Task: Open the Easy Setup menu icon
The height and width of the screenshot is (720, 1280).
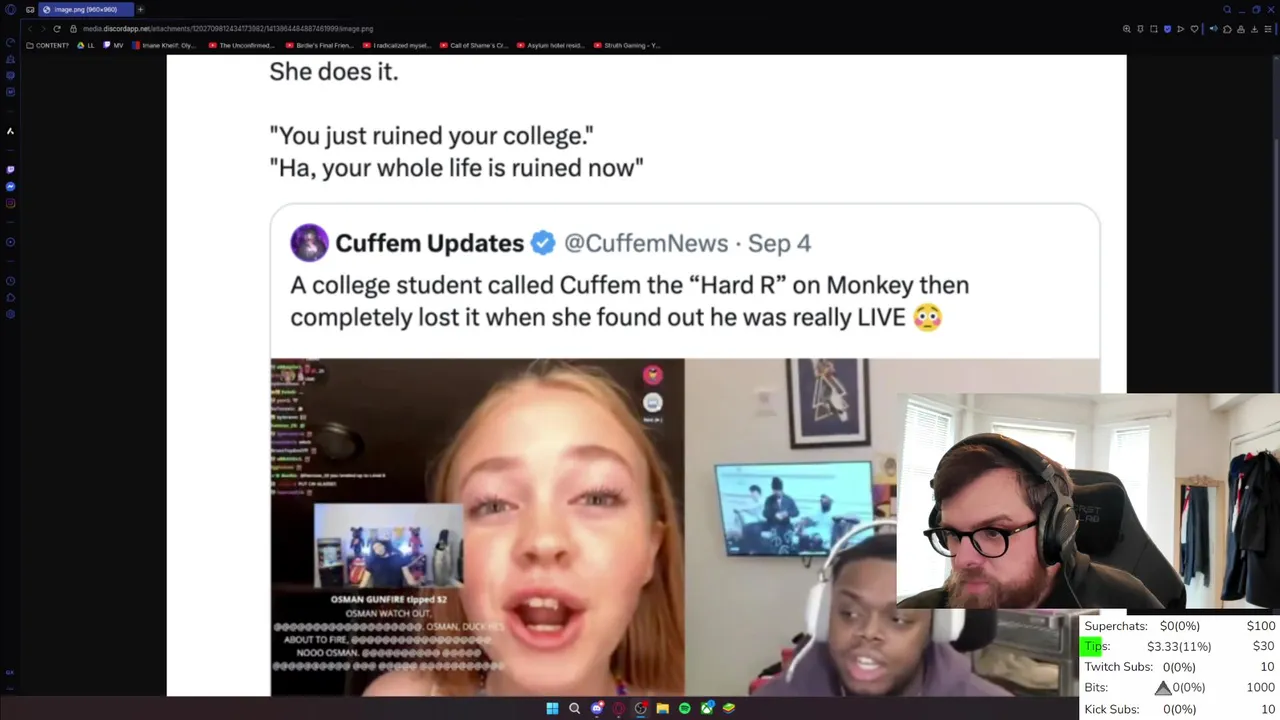Action: 1268,29
